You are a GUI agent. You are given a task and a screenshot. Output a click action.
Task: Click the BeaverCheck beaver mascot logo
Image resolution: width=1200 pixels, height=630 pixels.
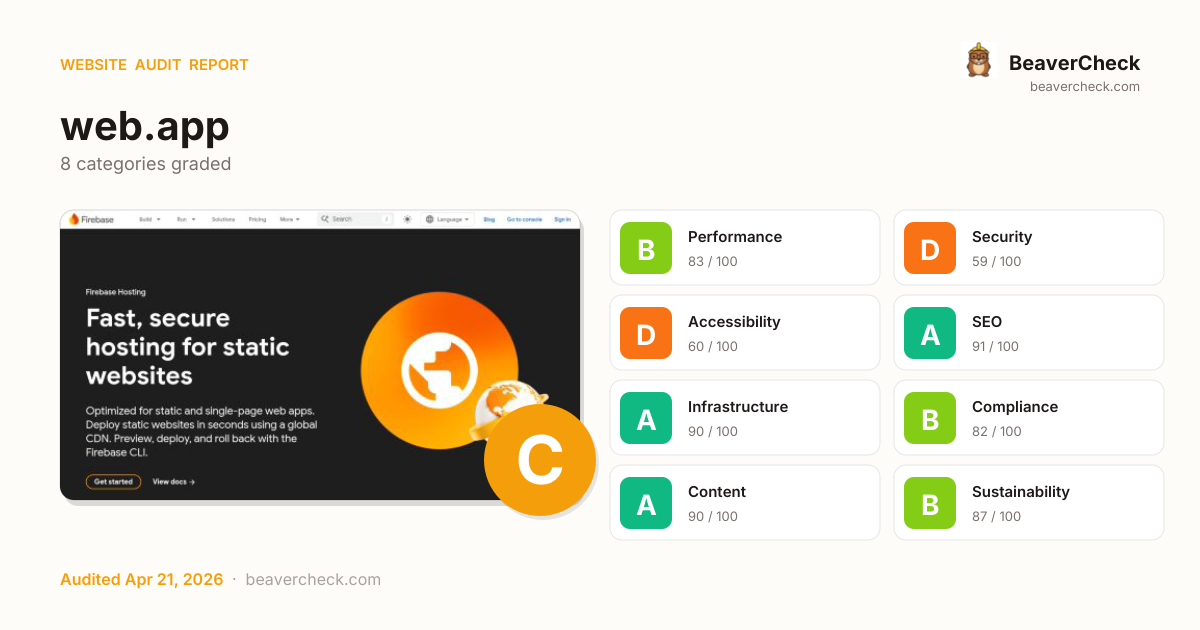point(978,61)
